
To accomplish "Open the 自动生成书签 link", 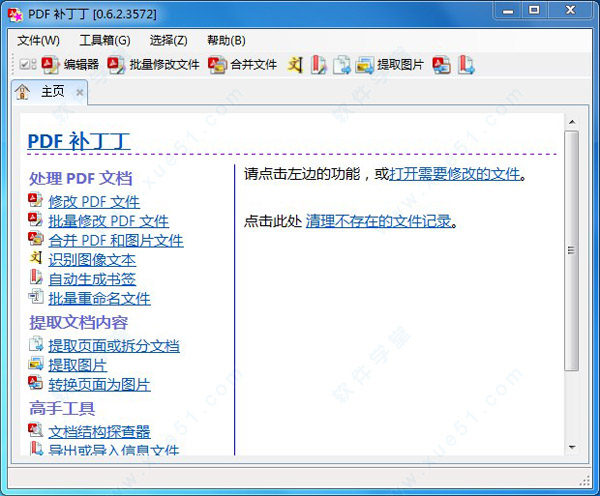I will (92, 279).
